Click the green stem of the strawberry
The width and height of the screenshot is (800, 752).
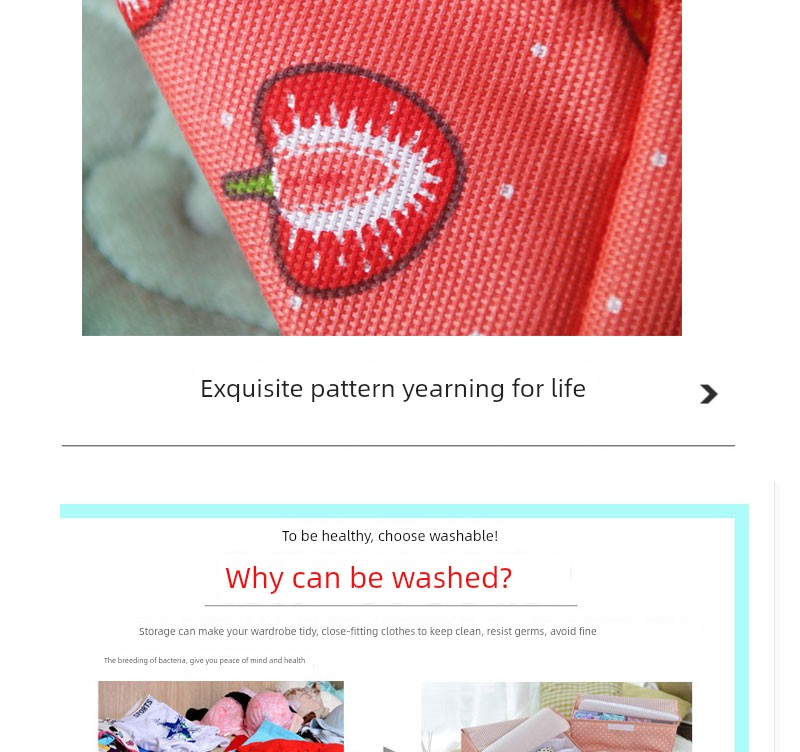(x=249, y=185)
